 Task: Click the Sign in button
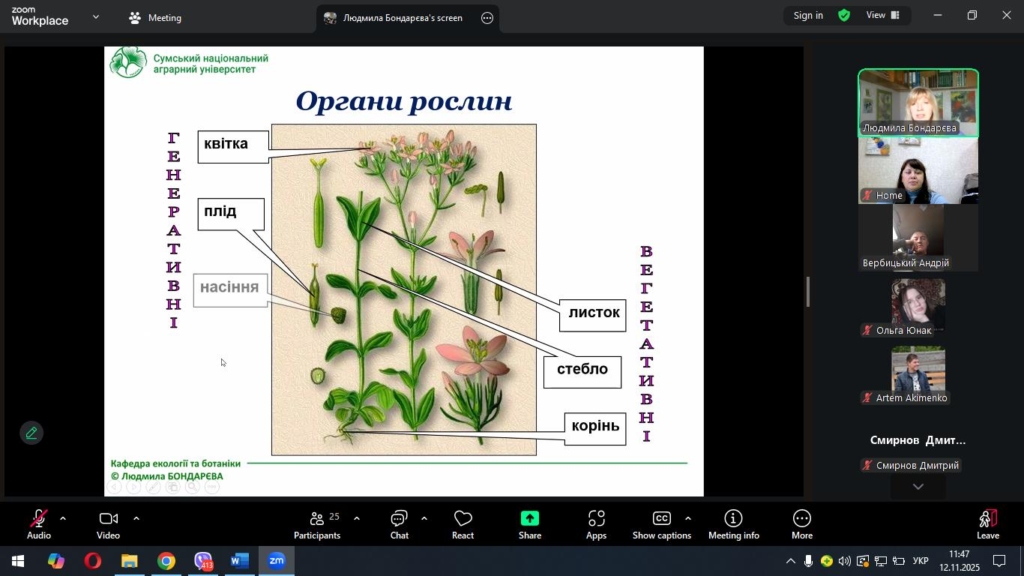808,15
